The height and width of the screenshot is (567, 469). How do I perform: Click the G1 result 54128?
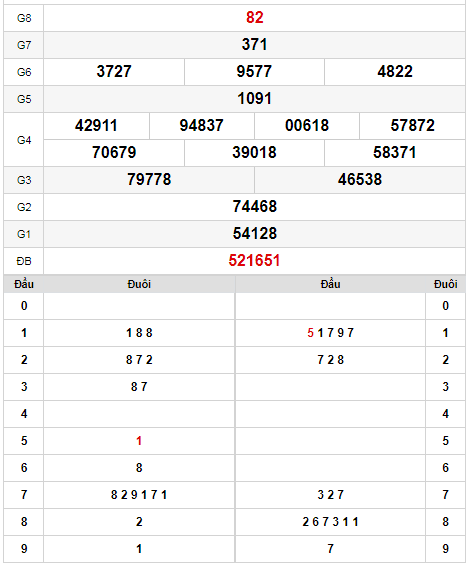(x=255, y=233)
